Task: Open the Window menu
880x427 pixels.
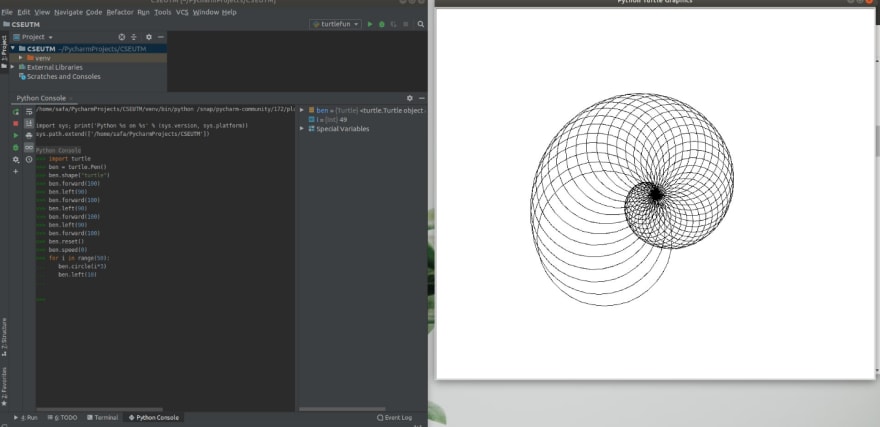Action: [206, 12]
